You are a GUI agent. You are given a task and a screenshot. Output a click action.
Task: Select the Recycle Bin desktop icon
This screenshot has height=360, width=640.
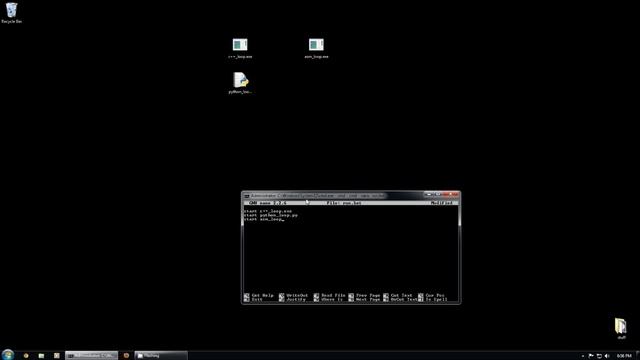(11, 13)
